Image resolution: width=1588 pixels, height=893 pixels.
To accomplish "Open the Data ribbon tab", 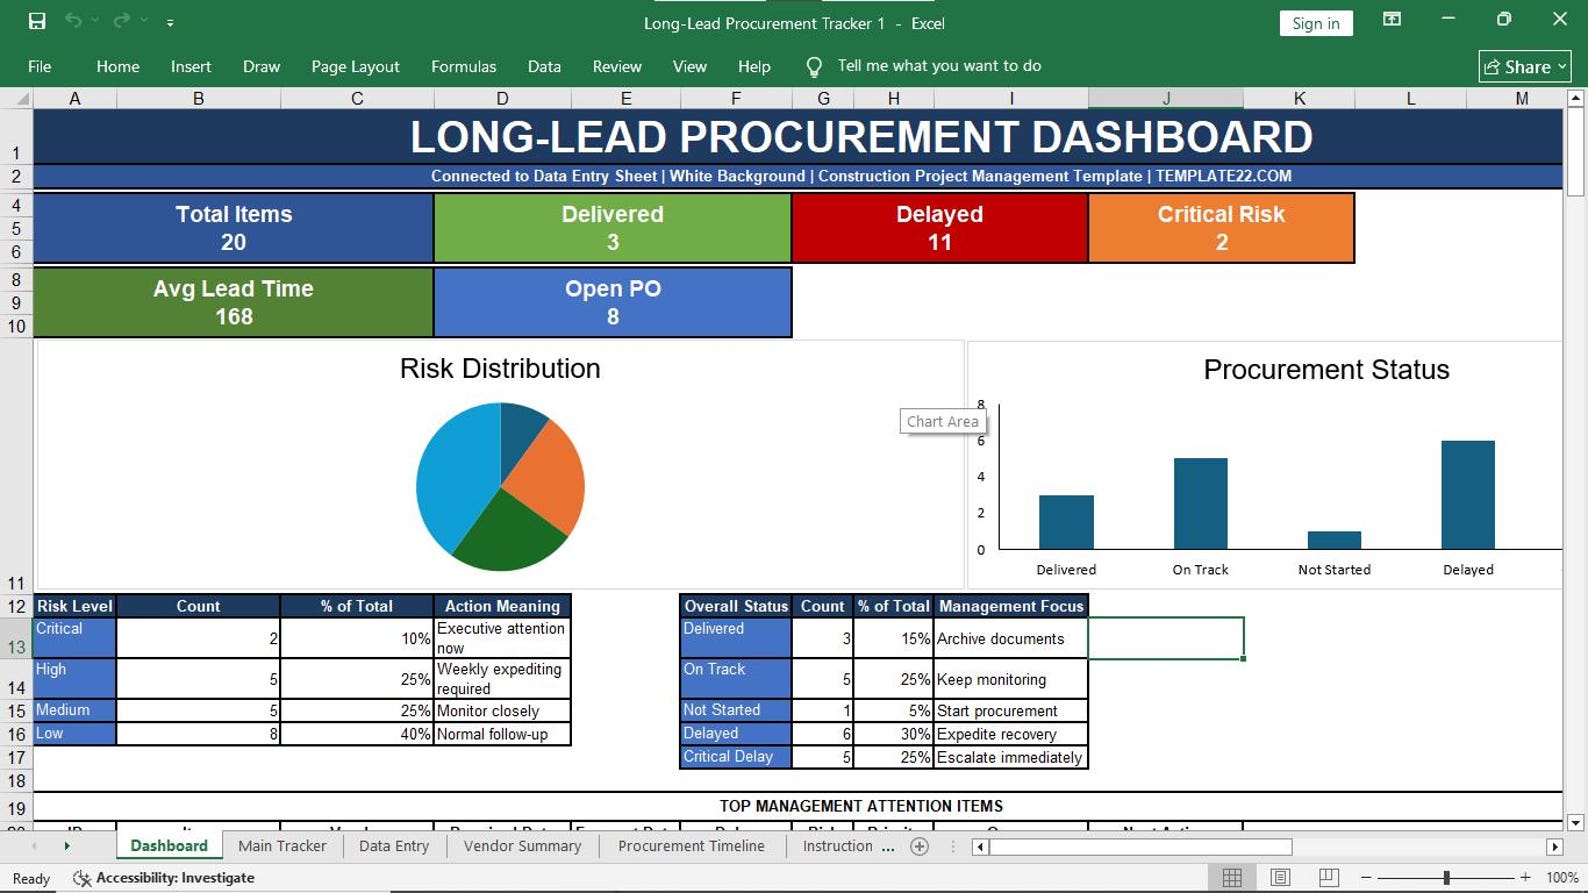I will click(544, 66).
